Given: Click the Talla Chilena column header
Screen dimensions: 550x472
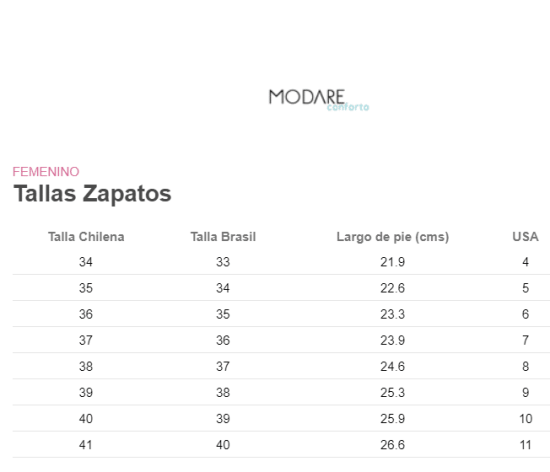Looking at the screenshot, I should (86, 237).
